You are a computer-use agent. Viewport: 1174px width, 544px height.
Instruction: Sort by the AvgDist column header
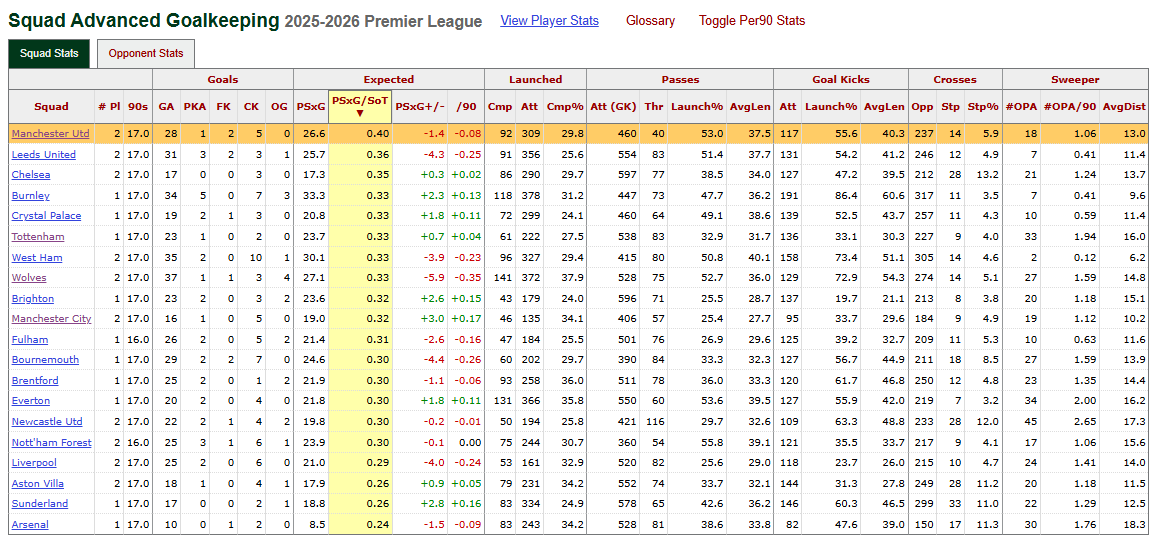1124,107
